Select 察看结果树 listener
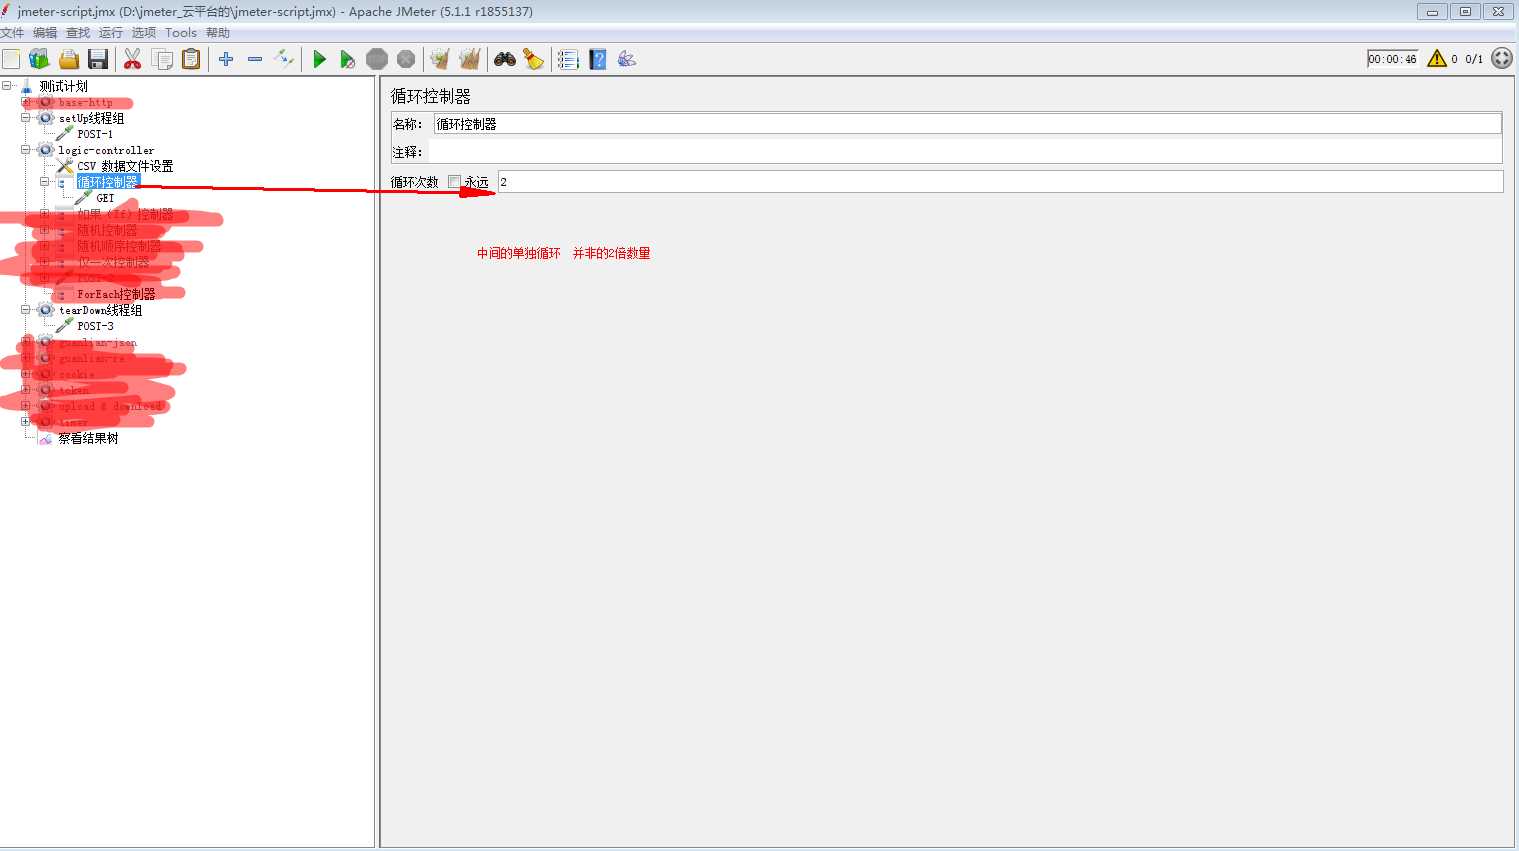The height and width of the screenshot is (851, 1519). point(88,438)
